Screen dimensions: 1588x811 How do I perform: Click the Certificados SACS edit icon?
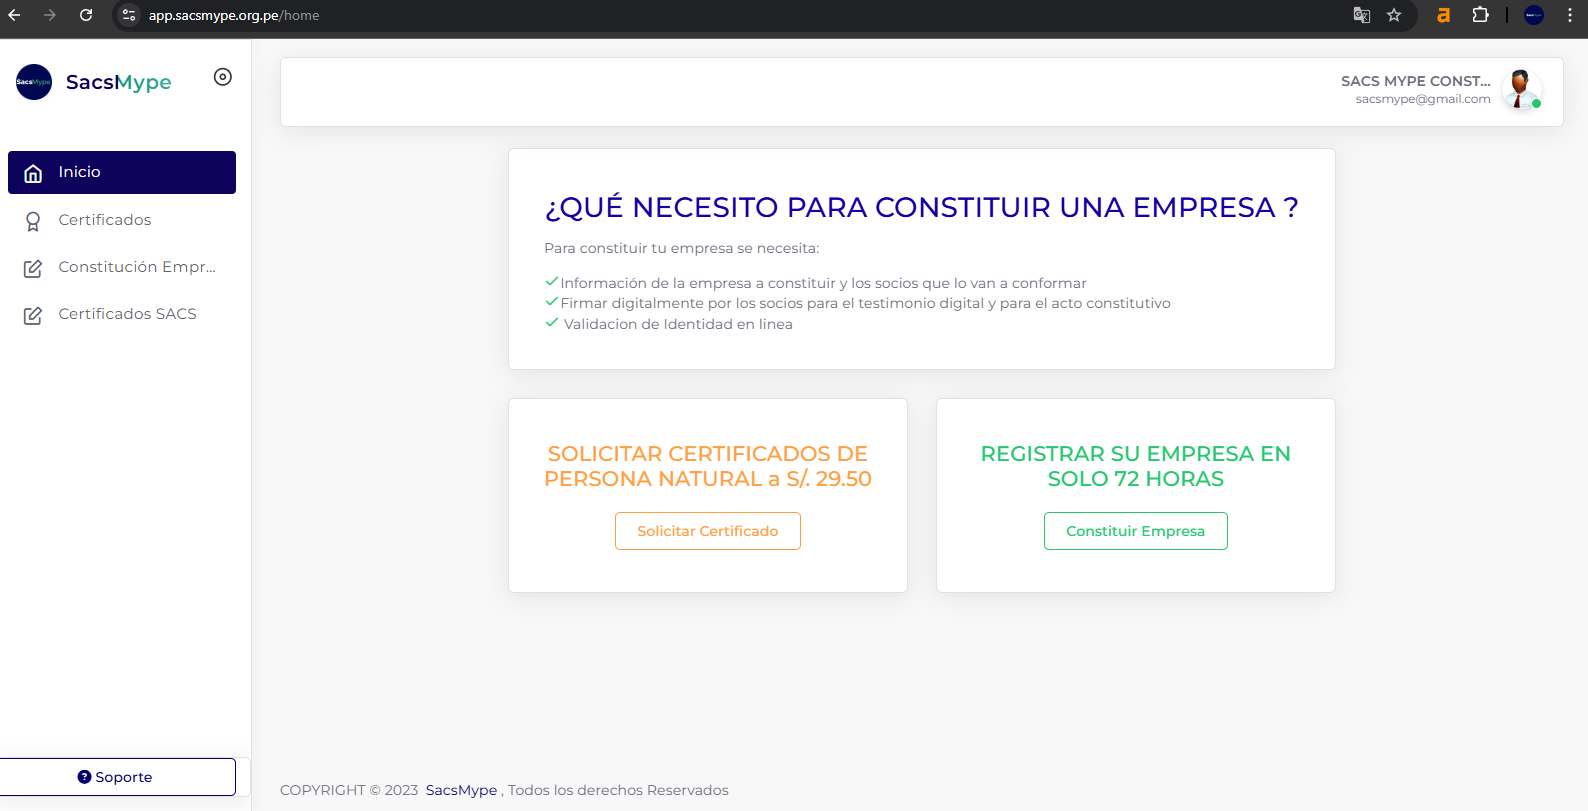pyautogui.click(x=33, y=315)
